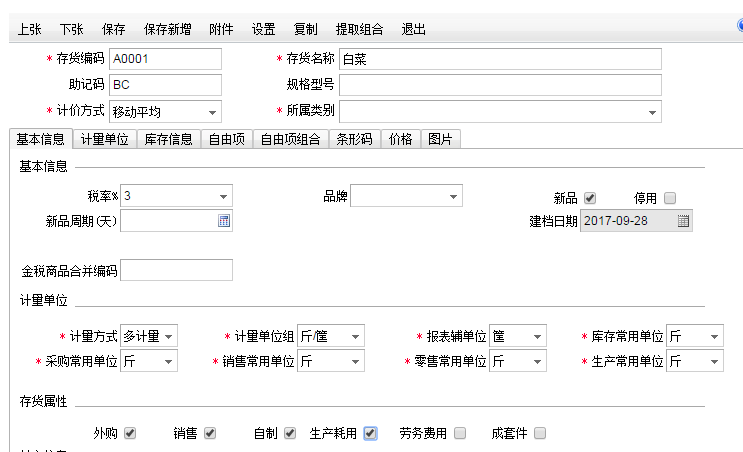The image size is (743, 452).
Task: Click the 存货名称 input field
Action: 500,59
